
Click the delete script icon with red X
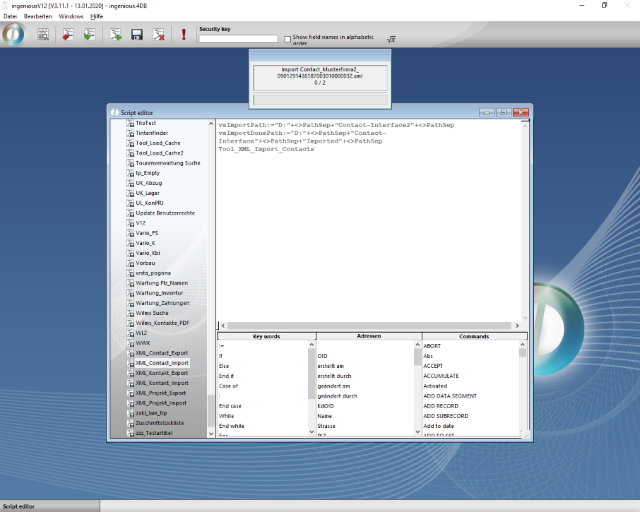[158, 35]
